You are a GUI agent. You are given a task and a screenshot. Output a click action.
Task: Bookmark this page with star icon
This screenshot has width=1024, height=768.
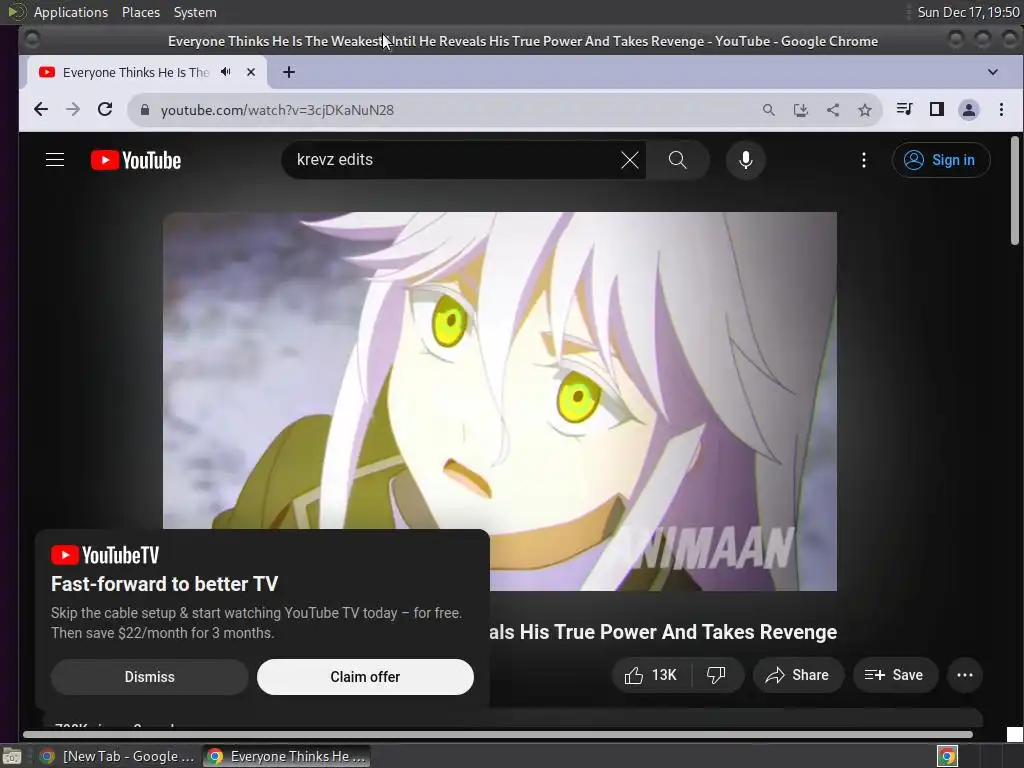point(865,110)
